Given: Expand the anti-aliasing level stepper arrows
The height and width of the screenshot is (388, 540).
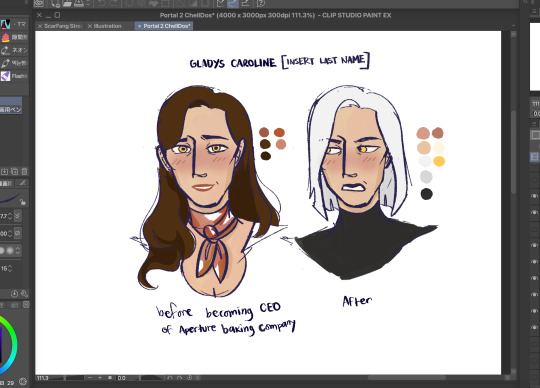Looking at the screenshot, I should pos(18,250).
